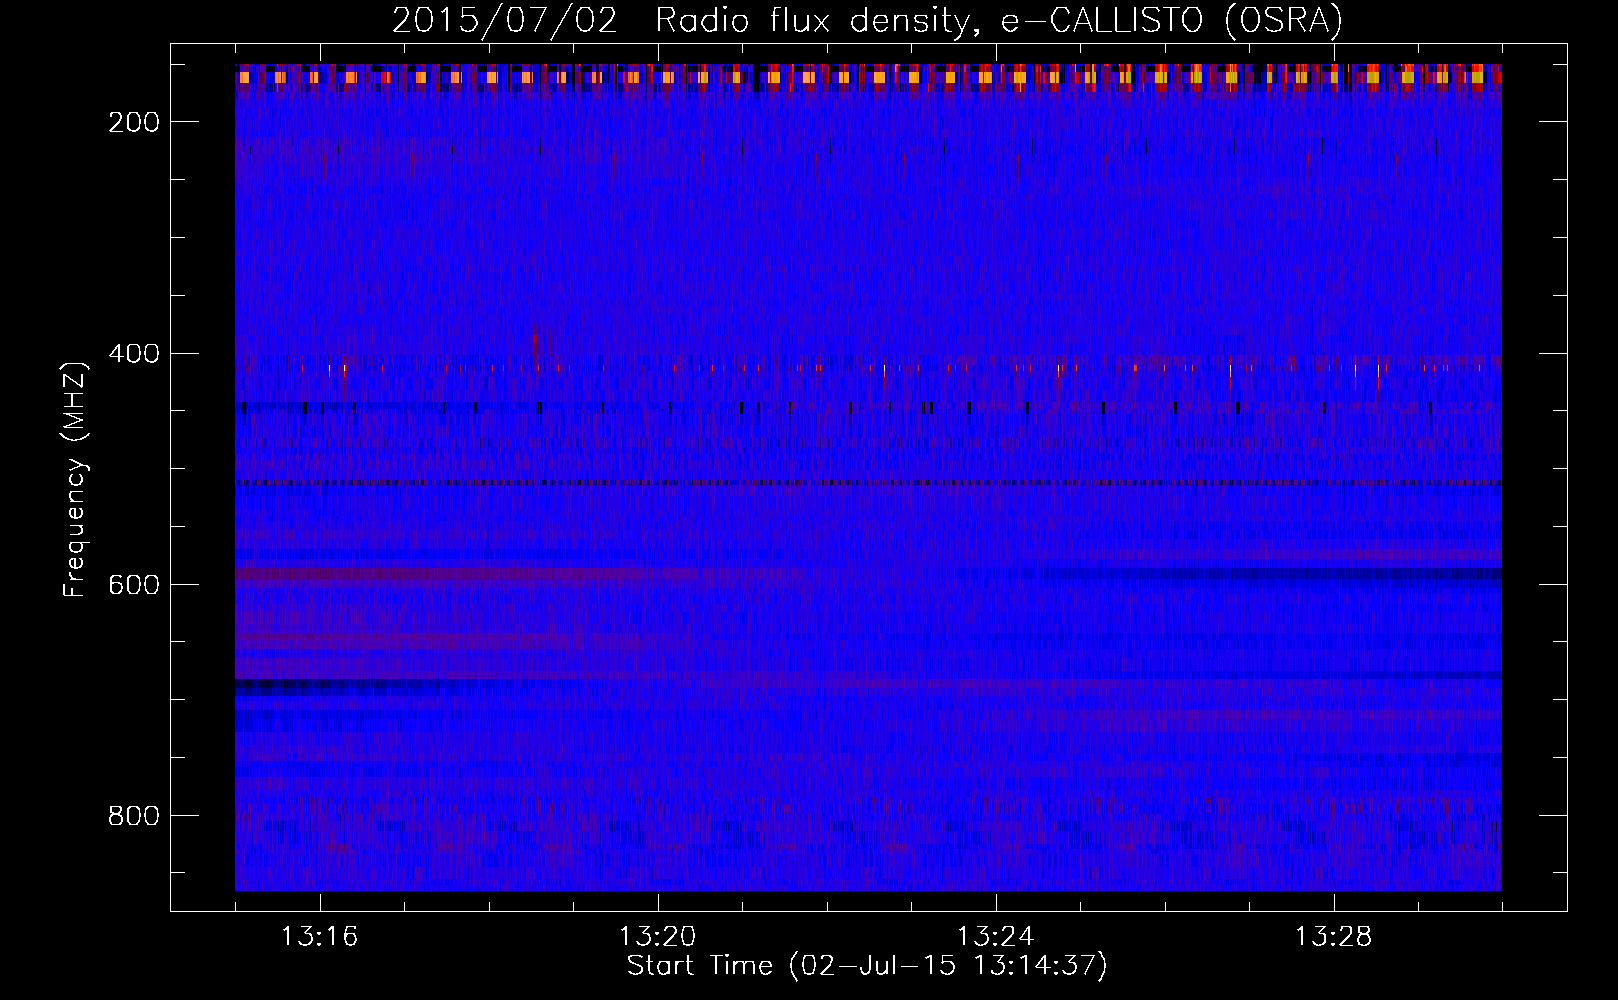Screen dimensions: 1618x1000
Task: Click the 200 frequency tick label
Action: point(134,122)
